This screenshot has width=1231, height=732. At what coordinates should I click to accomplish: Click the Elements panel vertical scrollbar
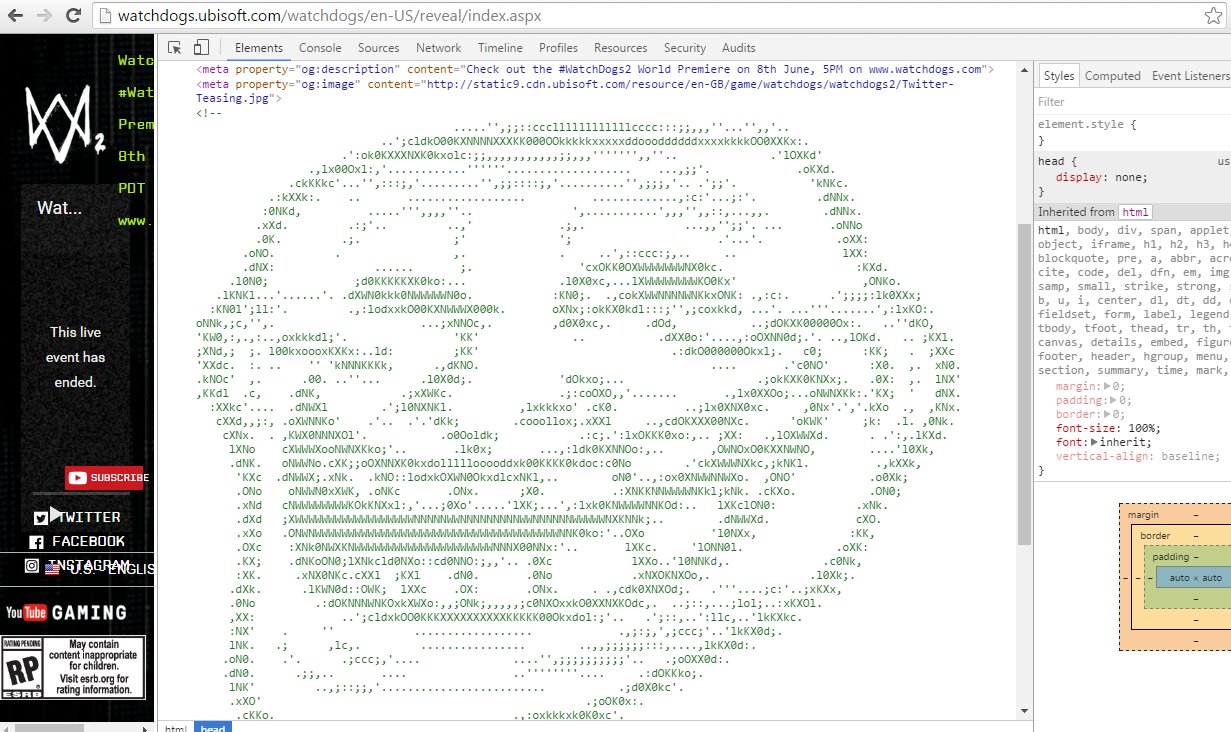click(x=1023, y=384)
